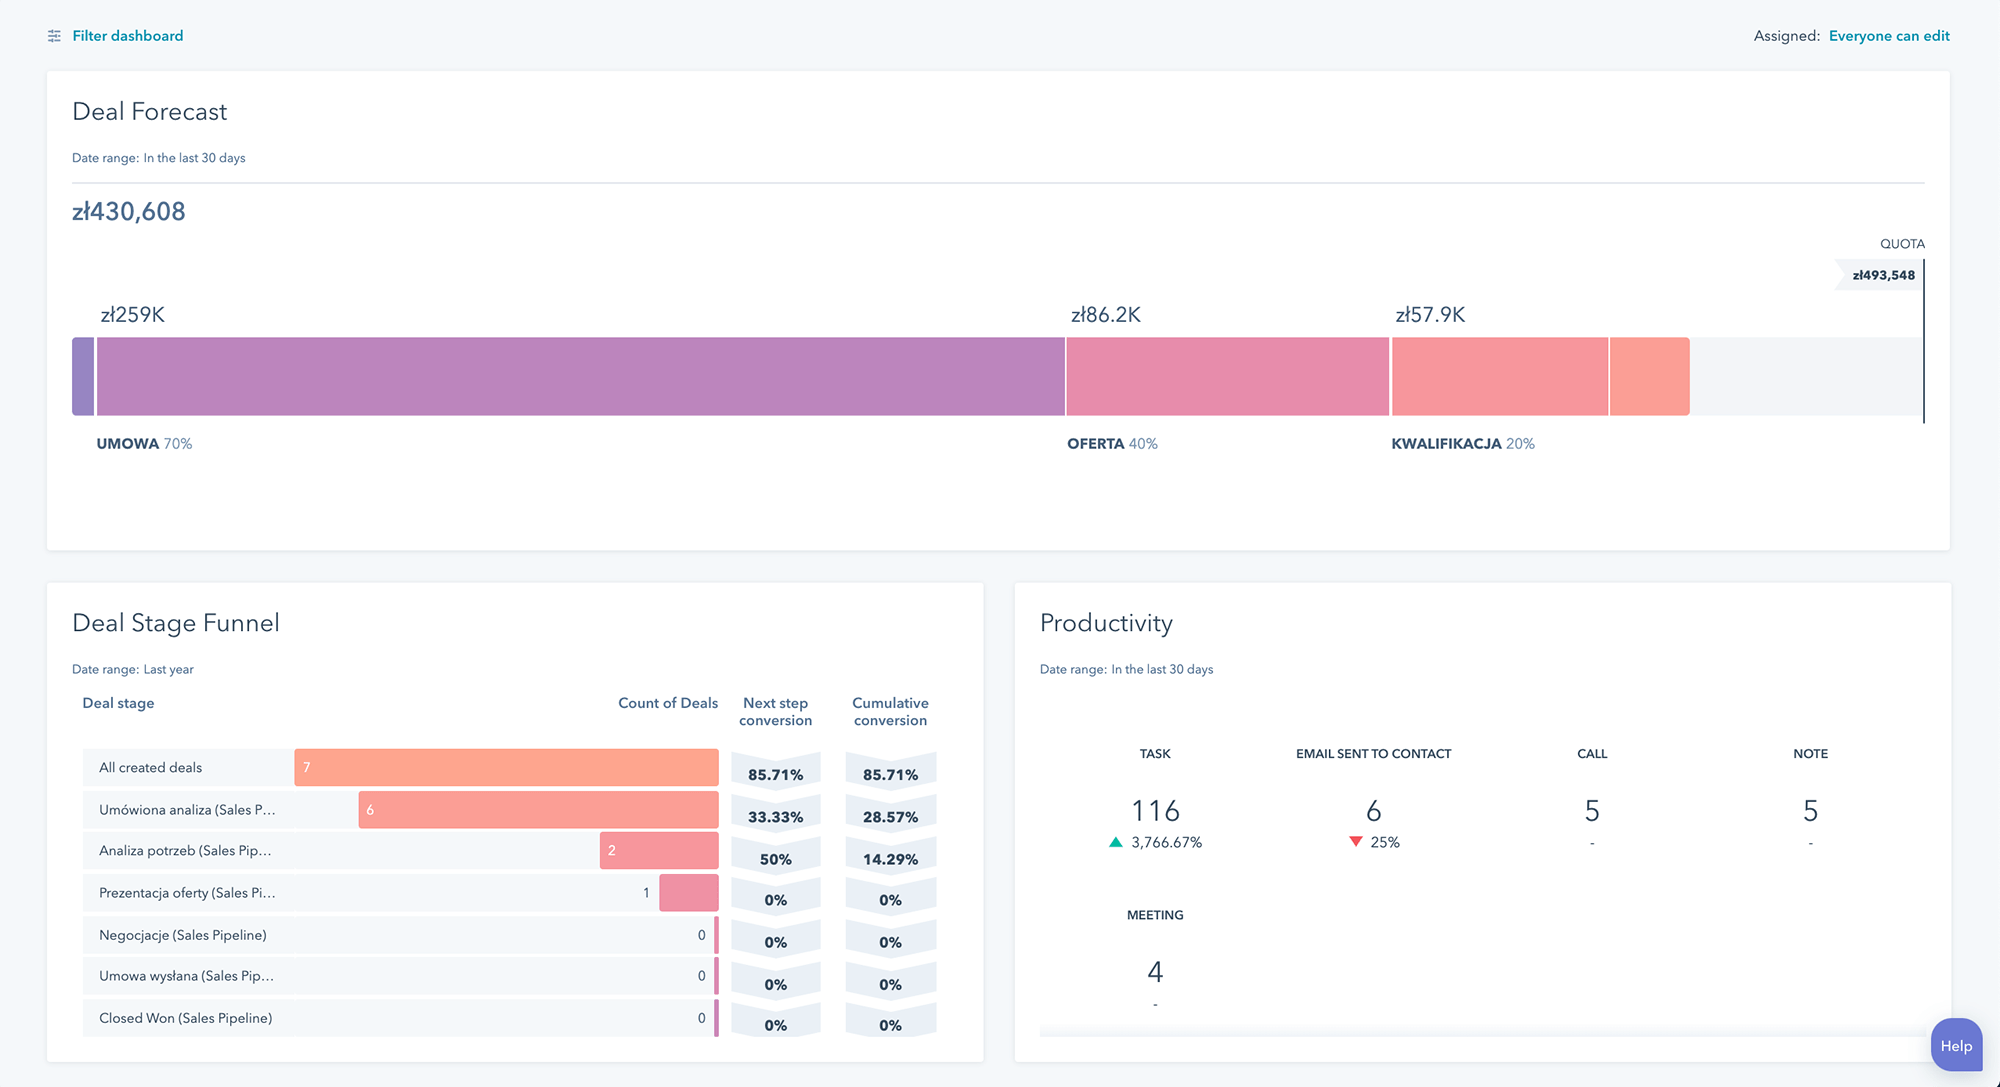
Task: Click the Help button bottom right
Action: point(1956,1048)
